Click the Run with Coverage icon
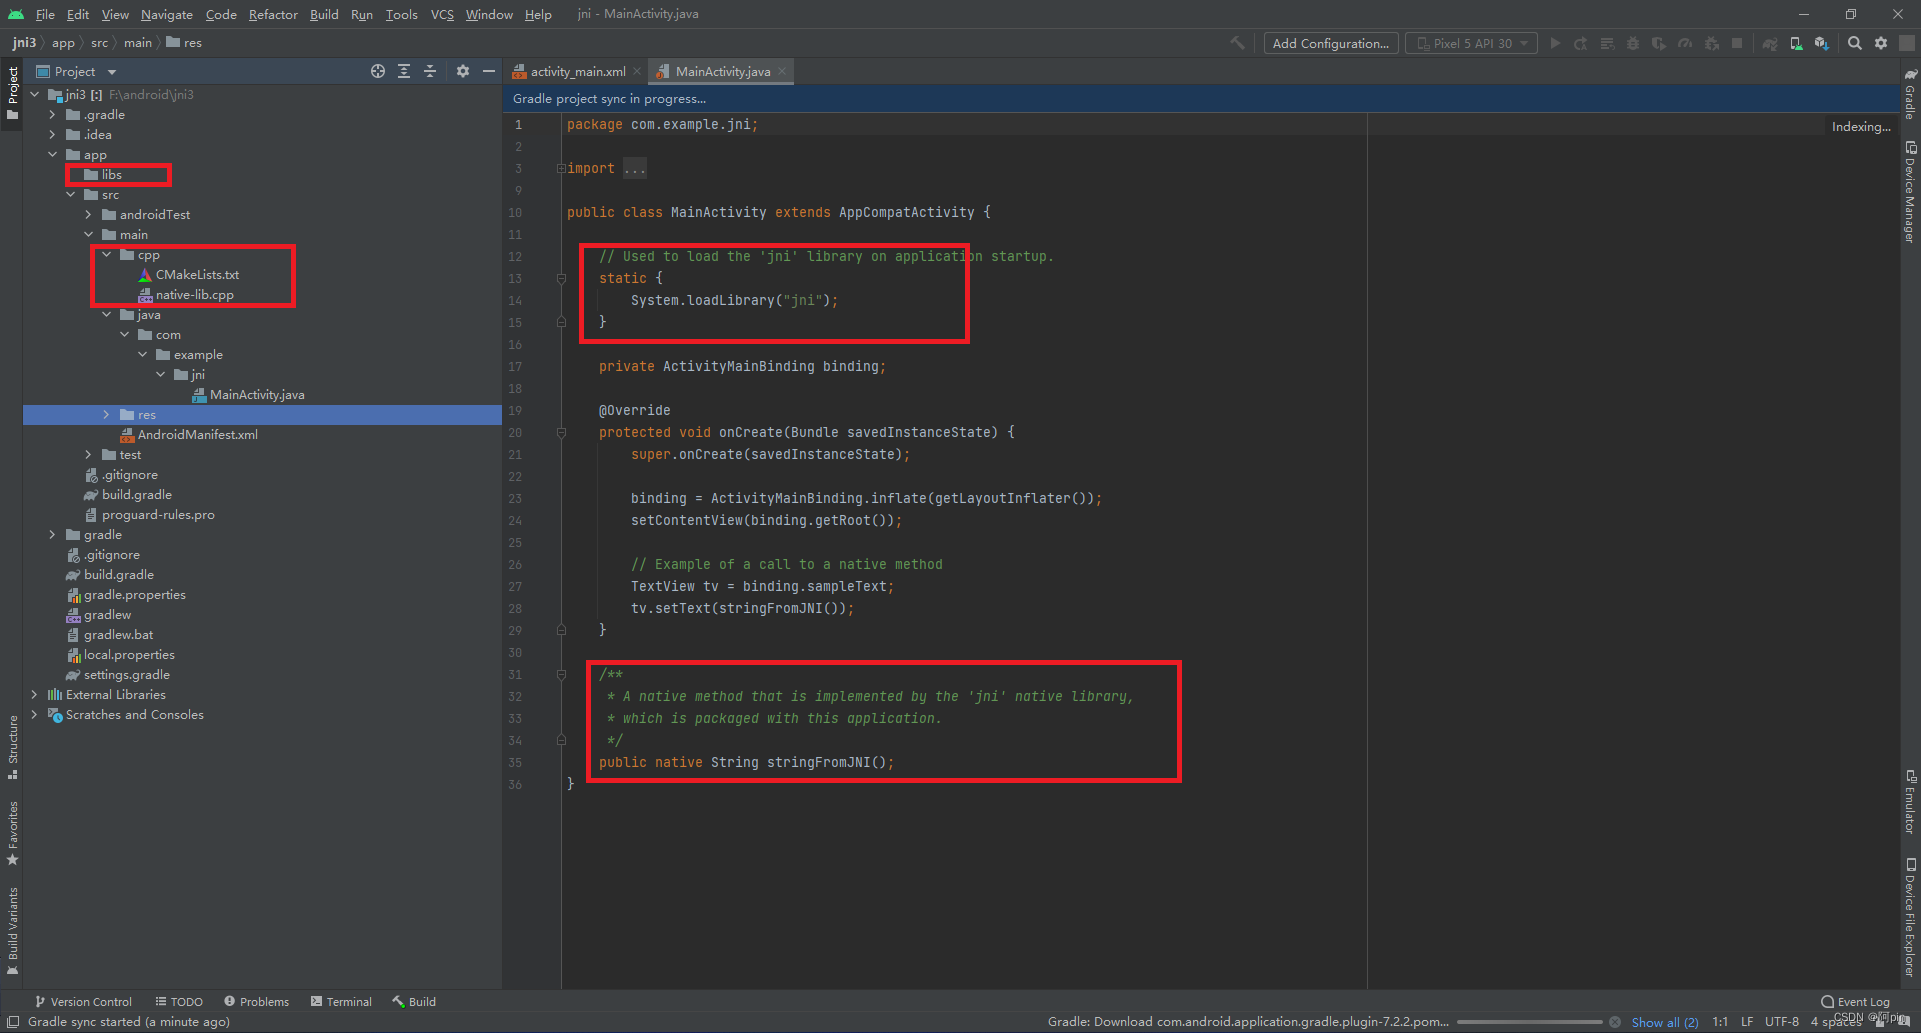This screenshot has height=1033, width=1921. tap(1659, 43)
